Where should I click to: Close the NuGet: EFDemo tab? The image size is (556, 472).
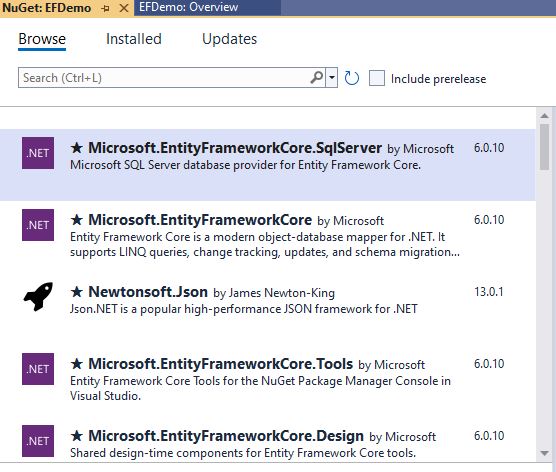tap(124, 8)
